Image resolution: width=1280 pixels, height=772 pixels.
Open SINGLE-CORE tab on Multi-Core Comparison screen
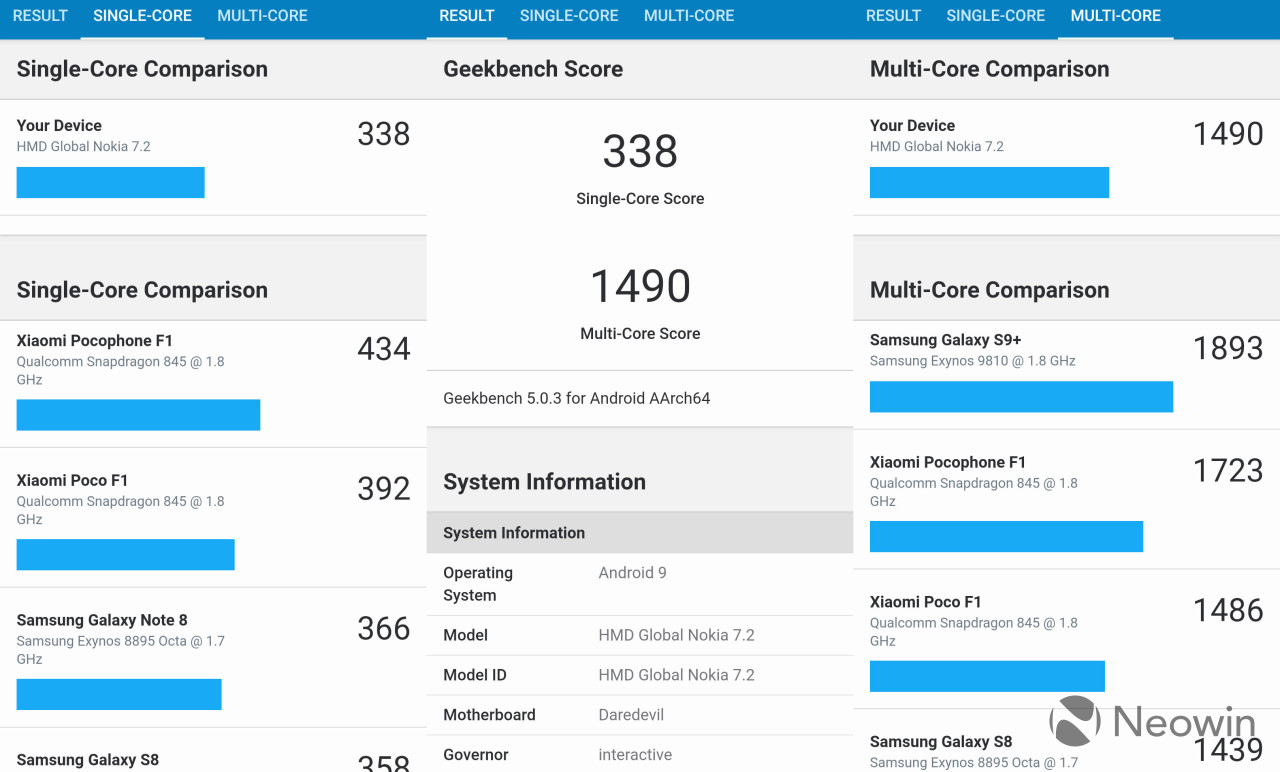tap(995, 16)
